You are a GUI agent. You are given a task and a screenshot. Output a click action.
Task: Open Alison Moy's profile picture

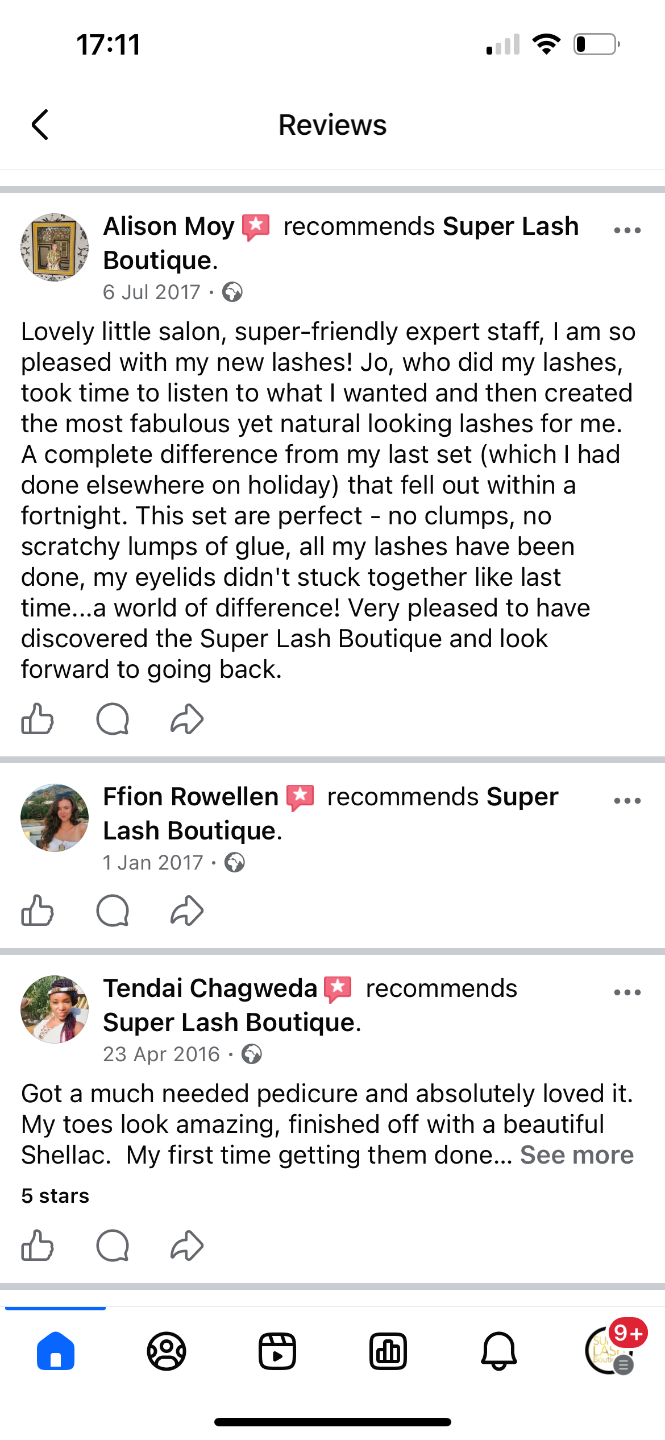click(x=54, y=247)
